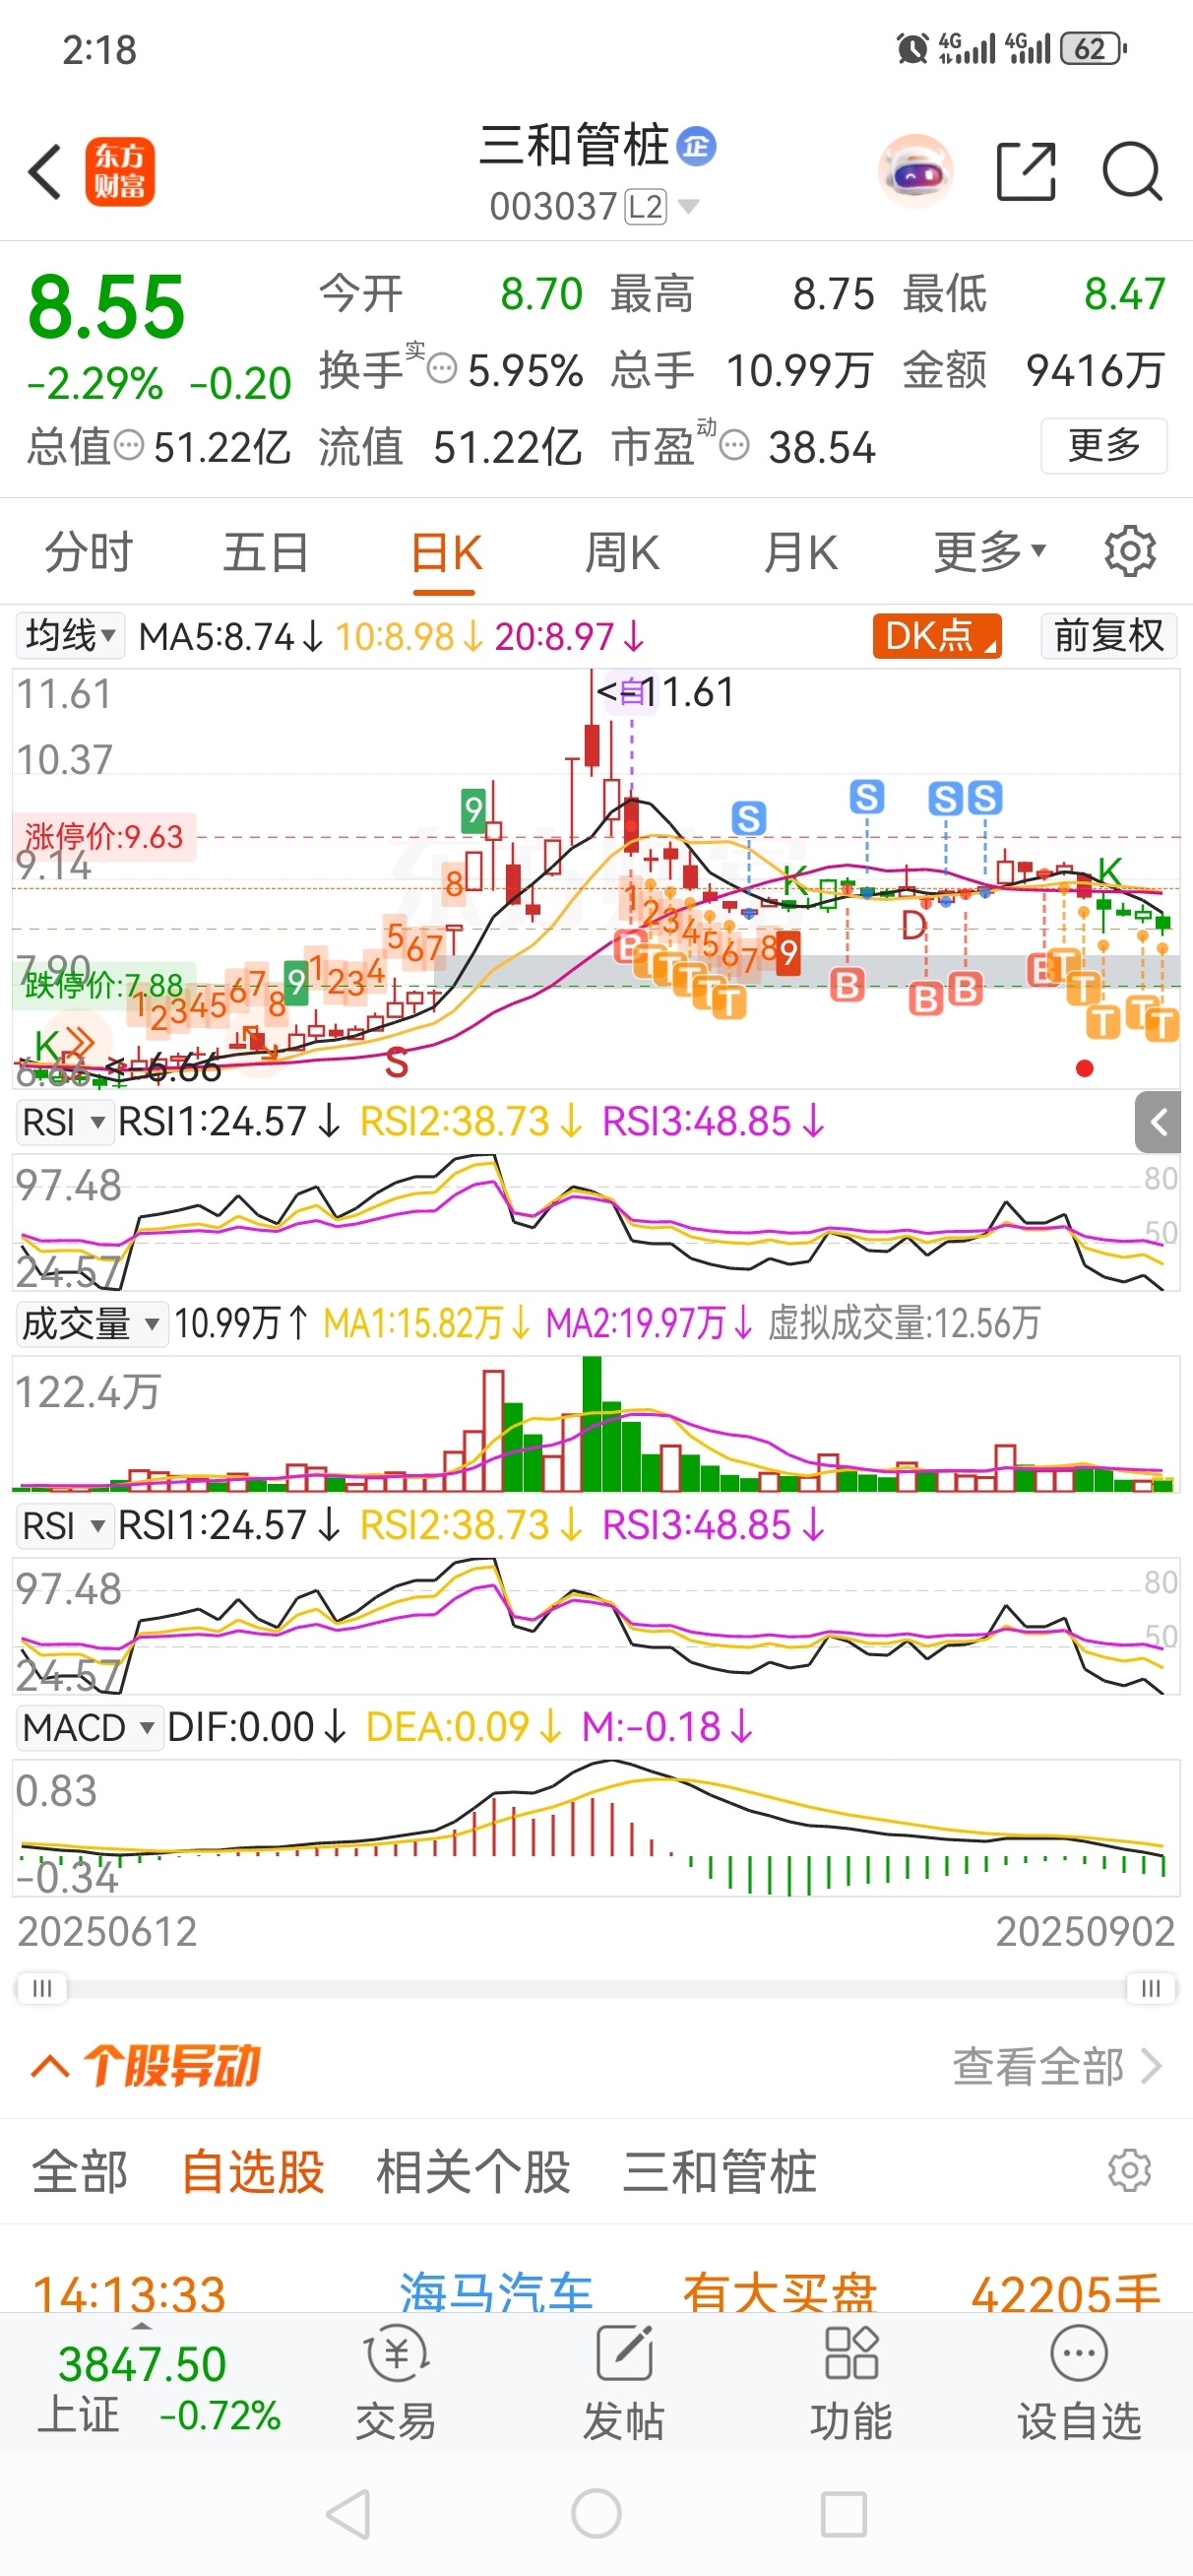Tap Android home navigation button
The height and width of the screenshot is (2576, 1193).
pyautogui.click(x=596, y=2514)
